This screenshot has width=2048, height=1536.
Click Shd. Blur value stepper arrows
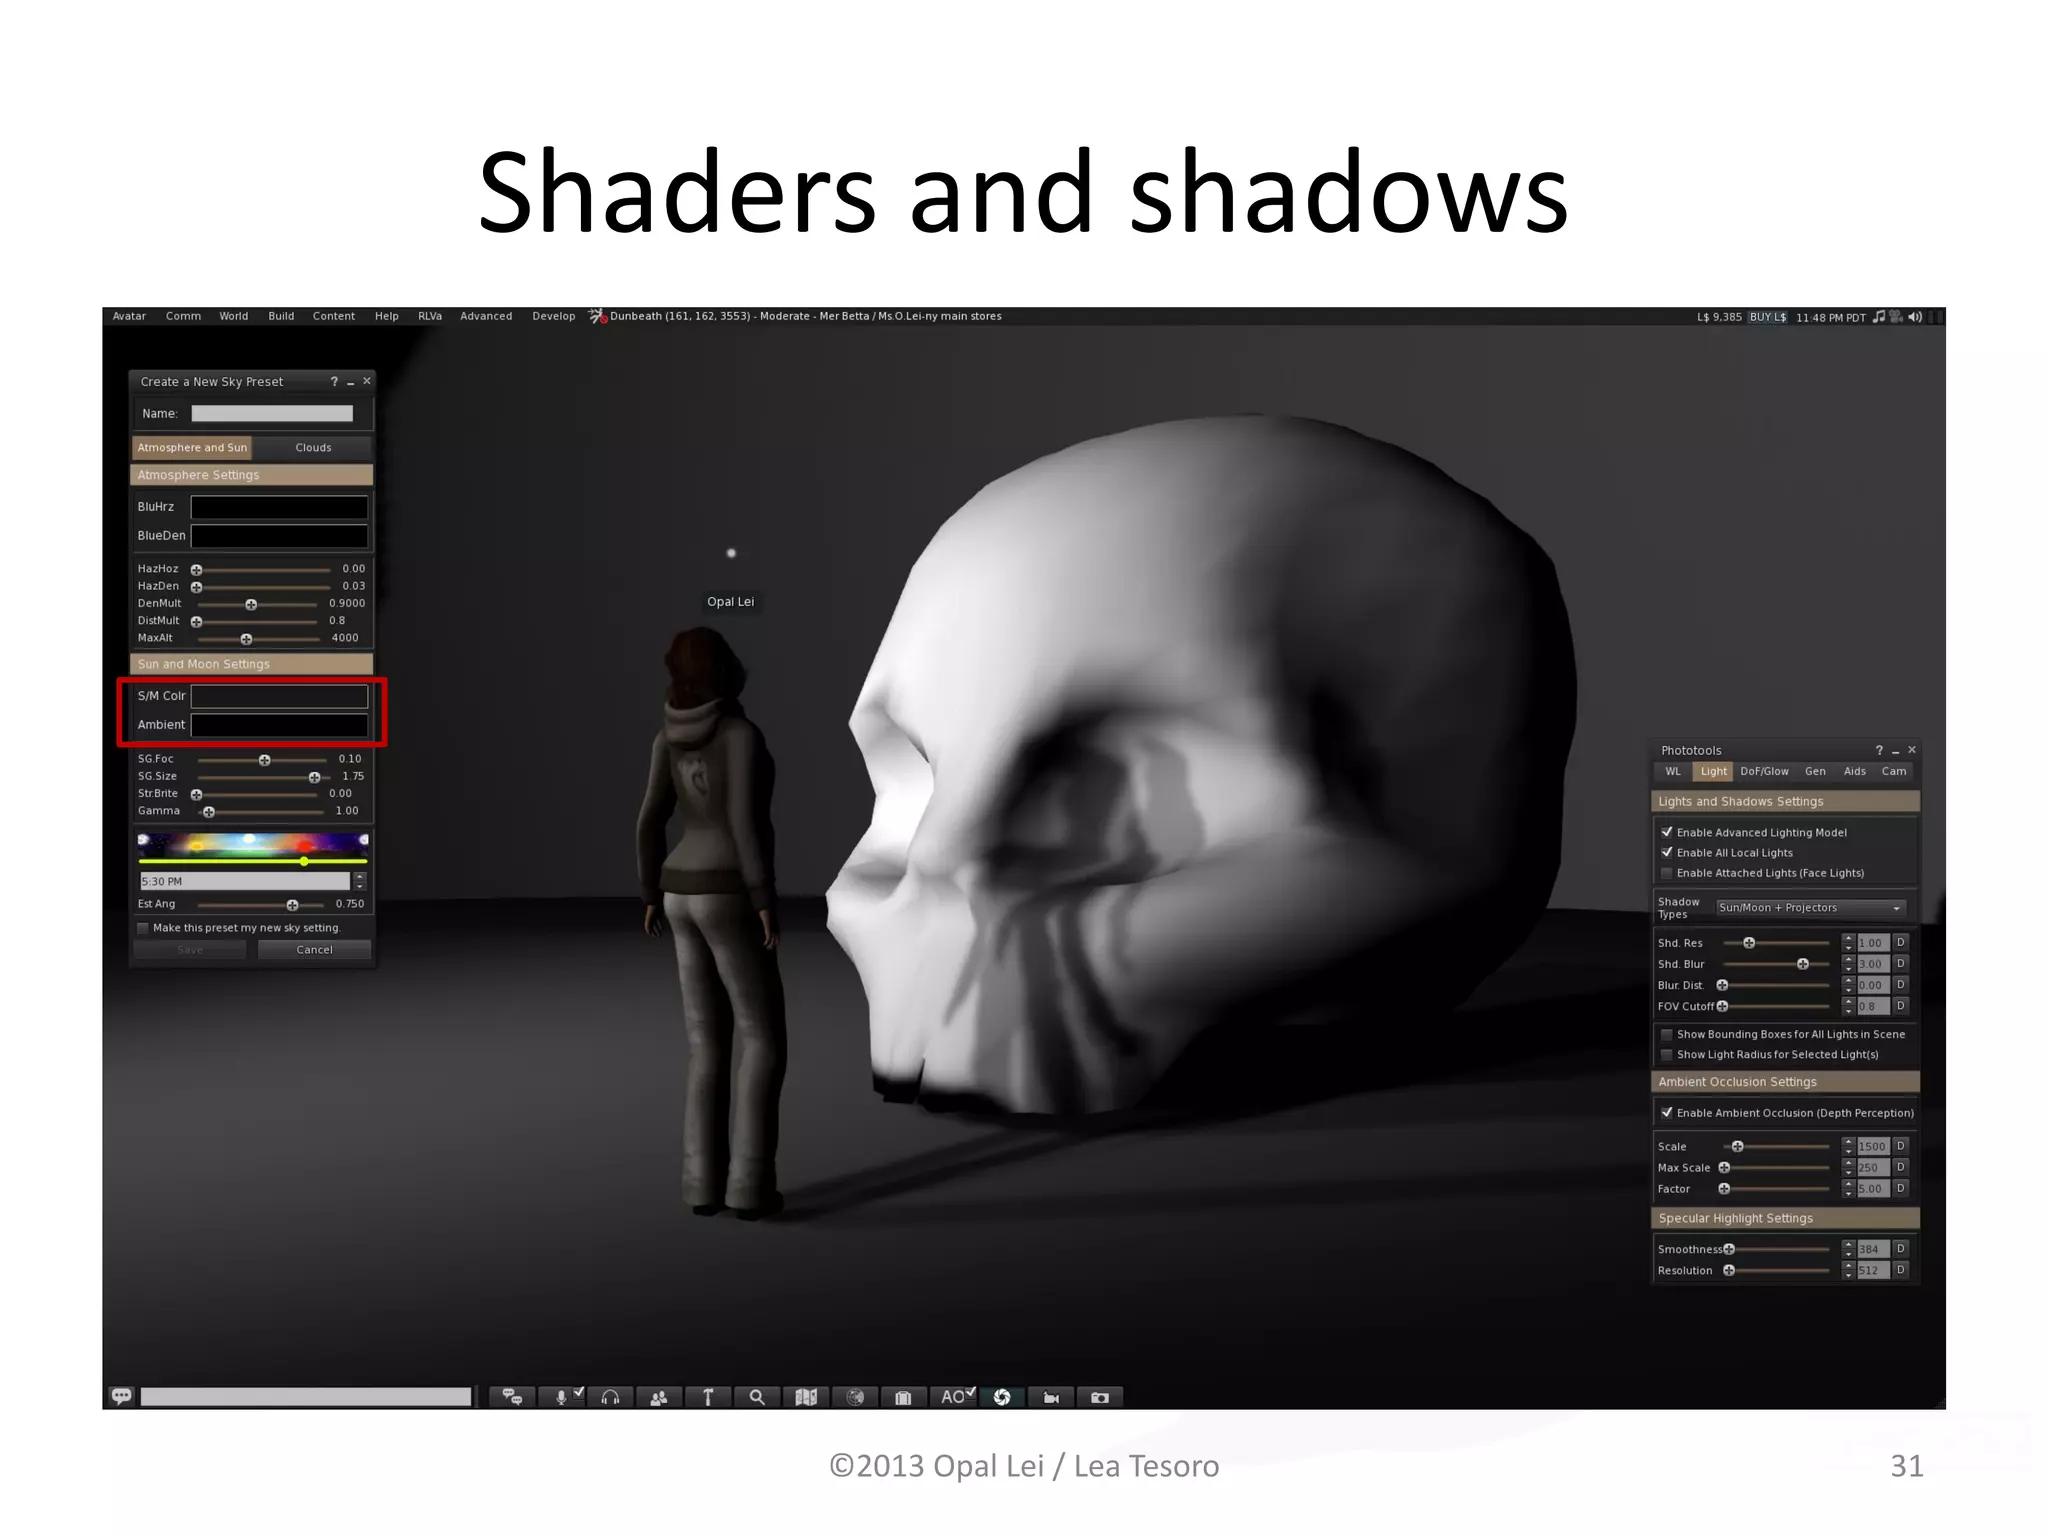point(1848,963)
